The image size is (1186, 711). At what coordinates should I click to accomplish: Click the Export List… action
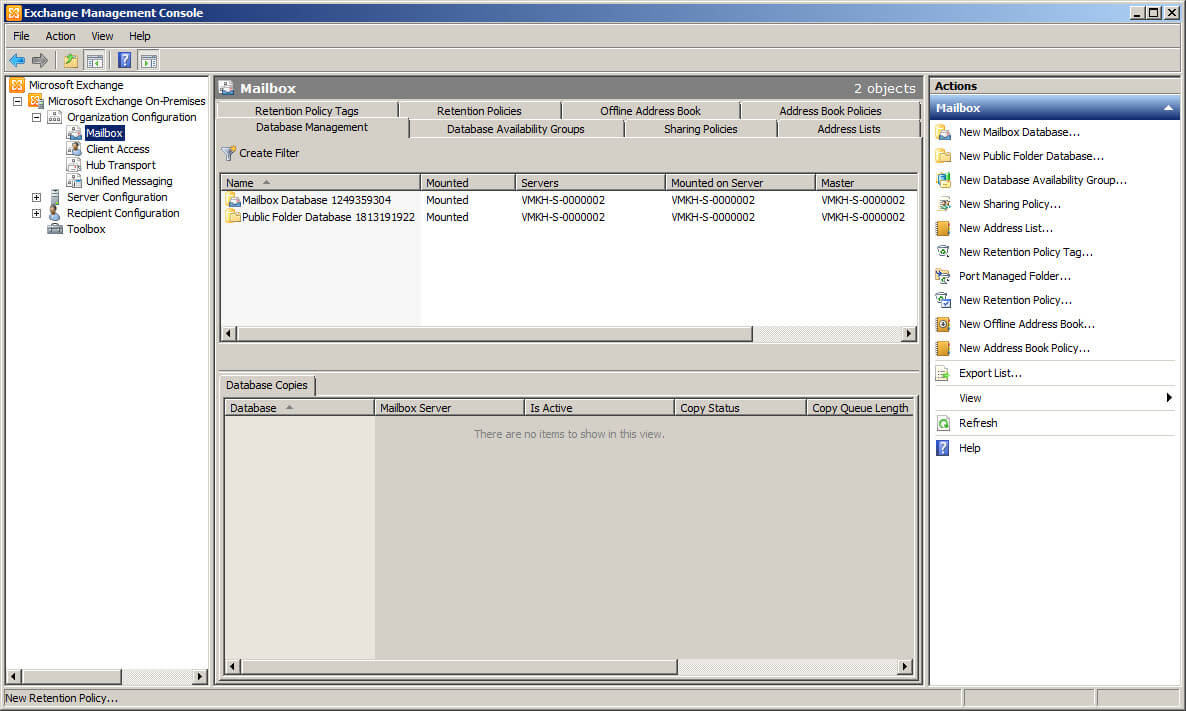990,373
